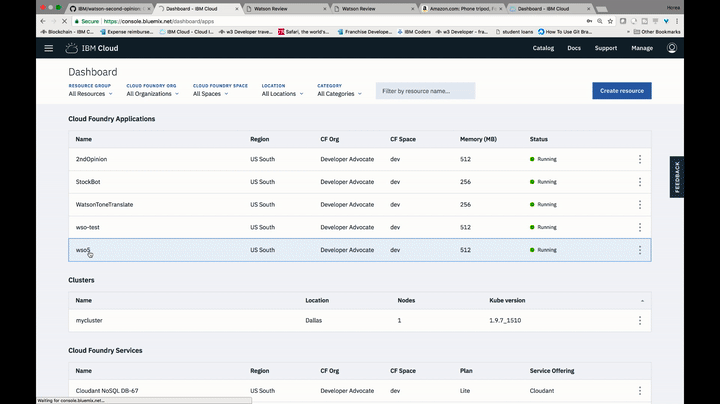Open actions menu for wso5 row

640,250
